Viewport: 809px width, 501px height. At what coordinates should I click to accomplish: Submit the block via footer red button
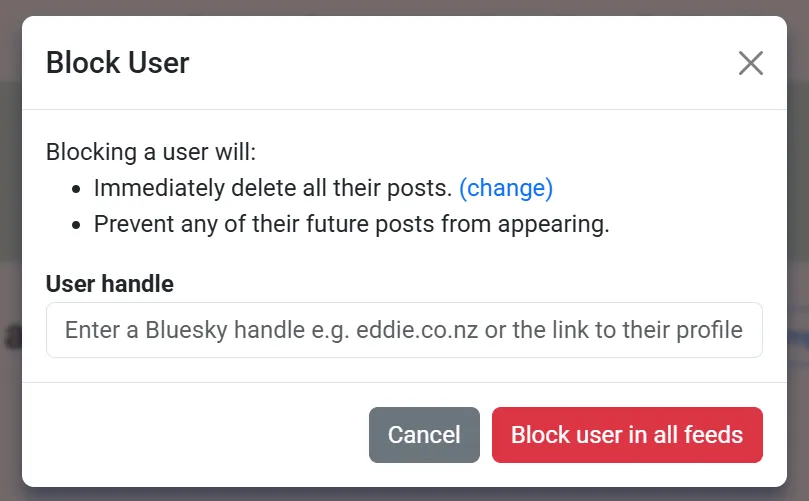(627, 435)
